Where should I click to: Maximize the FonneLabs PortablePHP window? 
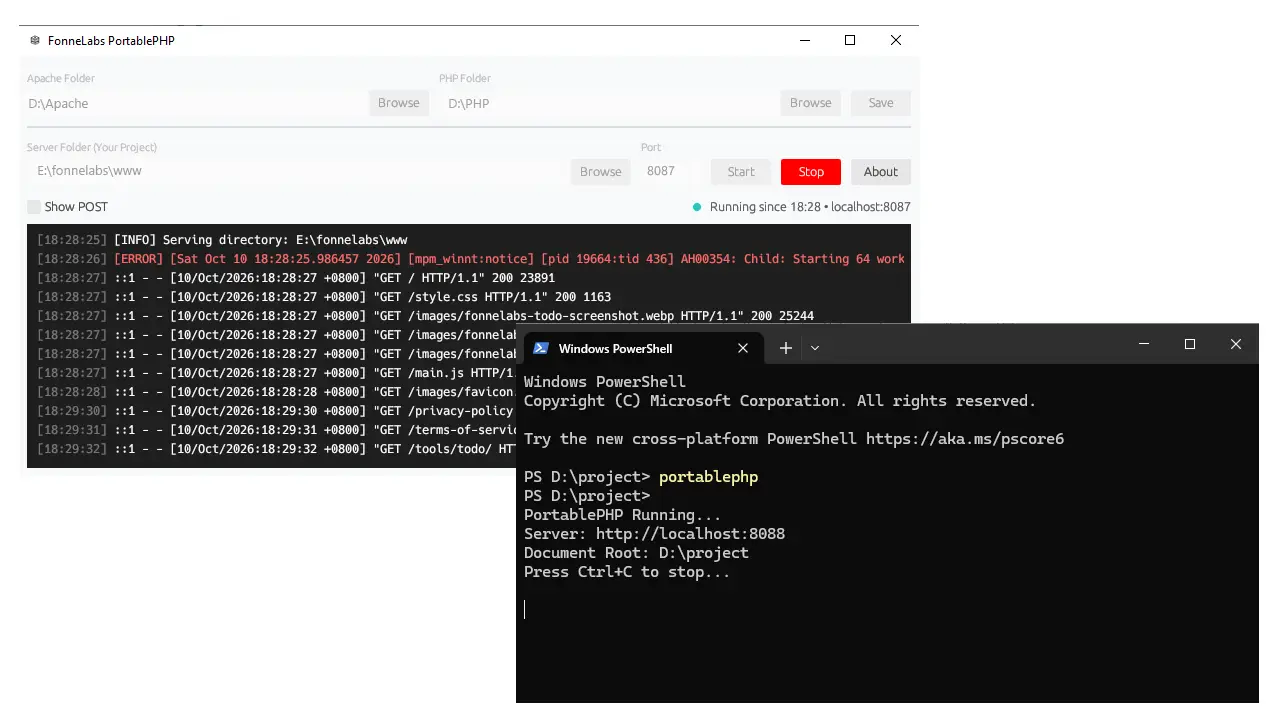point(850,40)
